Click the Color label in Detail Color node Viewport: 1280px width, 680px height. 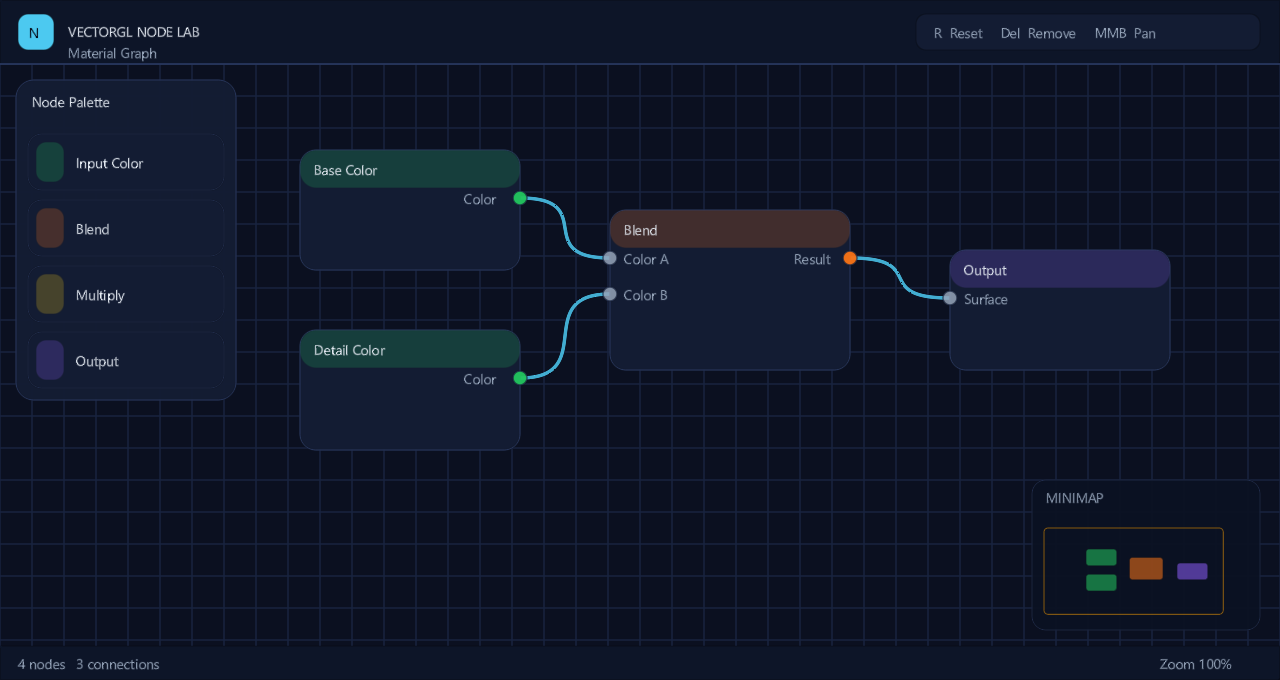[479, 379]
